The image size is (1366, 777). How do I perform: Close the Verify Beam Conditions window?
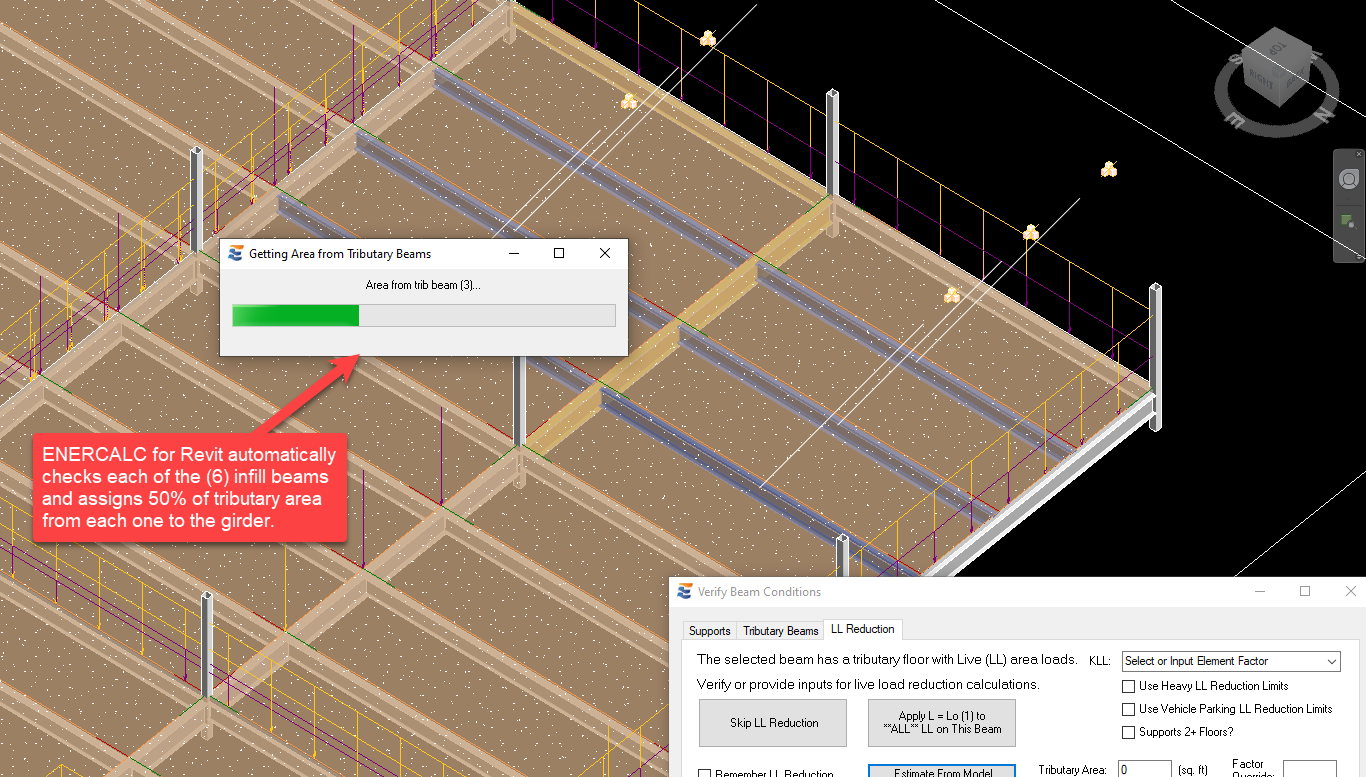(1351, 591)
